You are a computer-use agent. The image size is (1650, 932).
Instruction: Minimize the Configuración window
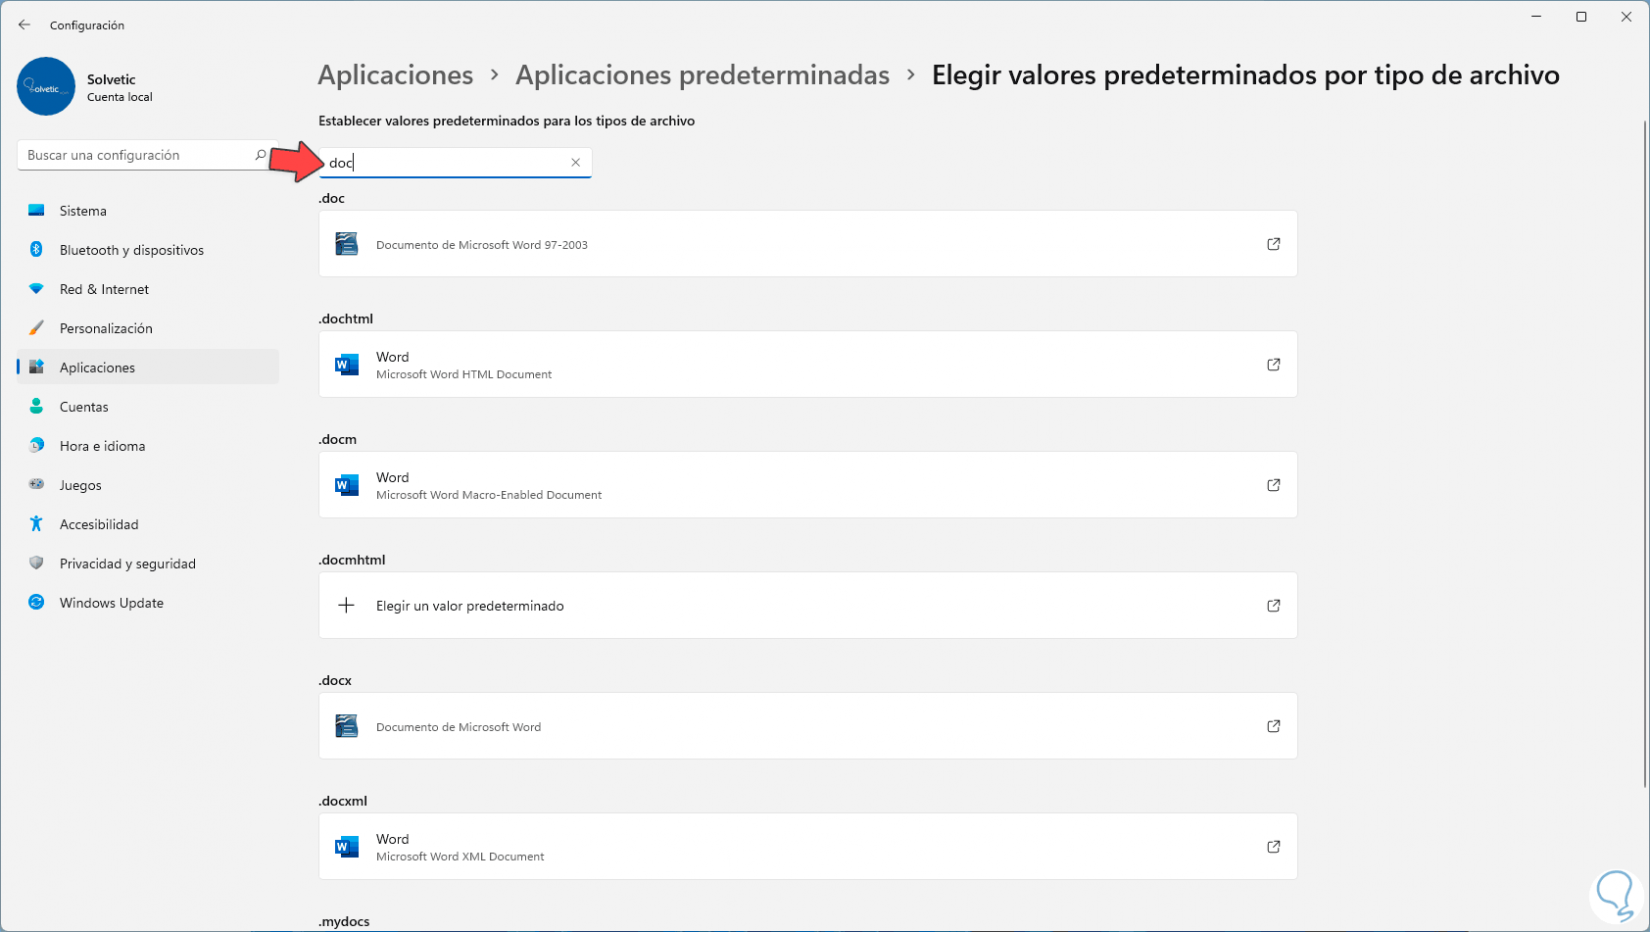click(1536, 17)
